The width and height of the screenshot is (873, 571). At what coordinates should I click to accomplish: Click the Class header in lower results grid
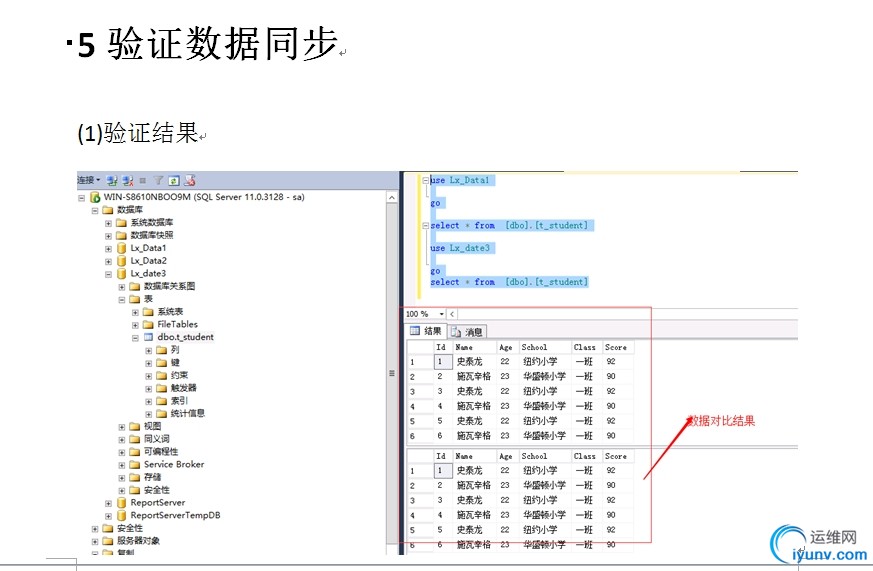585,456
